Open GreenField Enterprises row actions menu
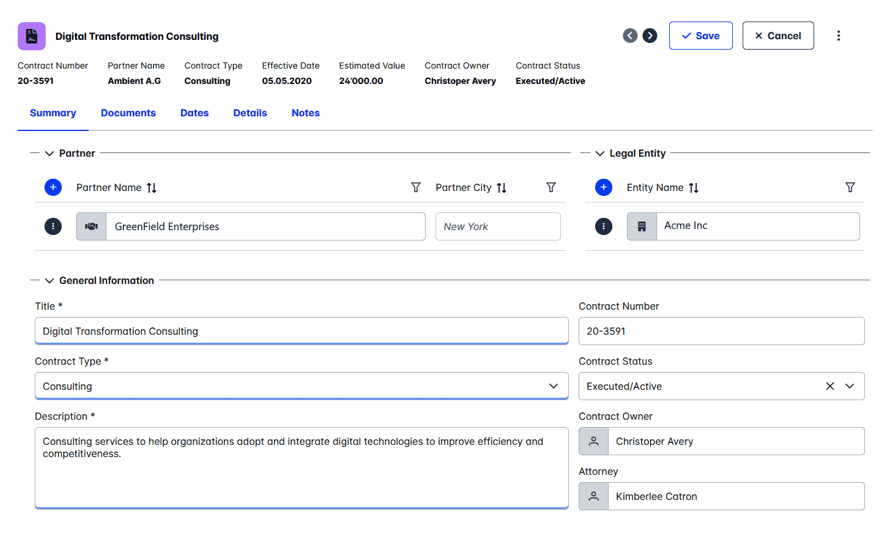The width and height of the screenshot is (880, 536). (x=53, y=227)
